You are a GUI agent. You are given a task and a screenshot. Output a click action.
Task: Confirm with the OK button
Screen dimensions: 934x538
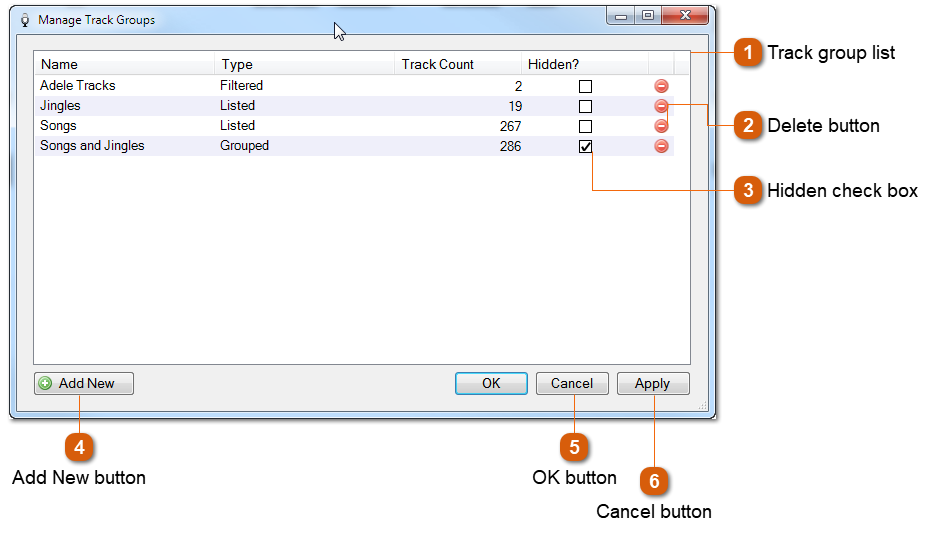tap(491, 384)
